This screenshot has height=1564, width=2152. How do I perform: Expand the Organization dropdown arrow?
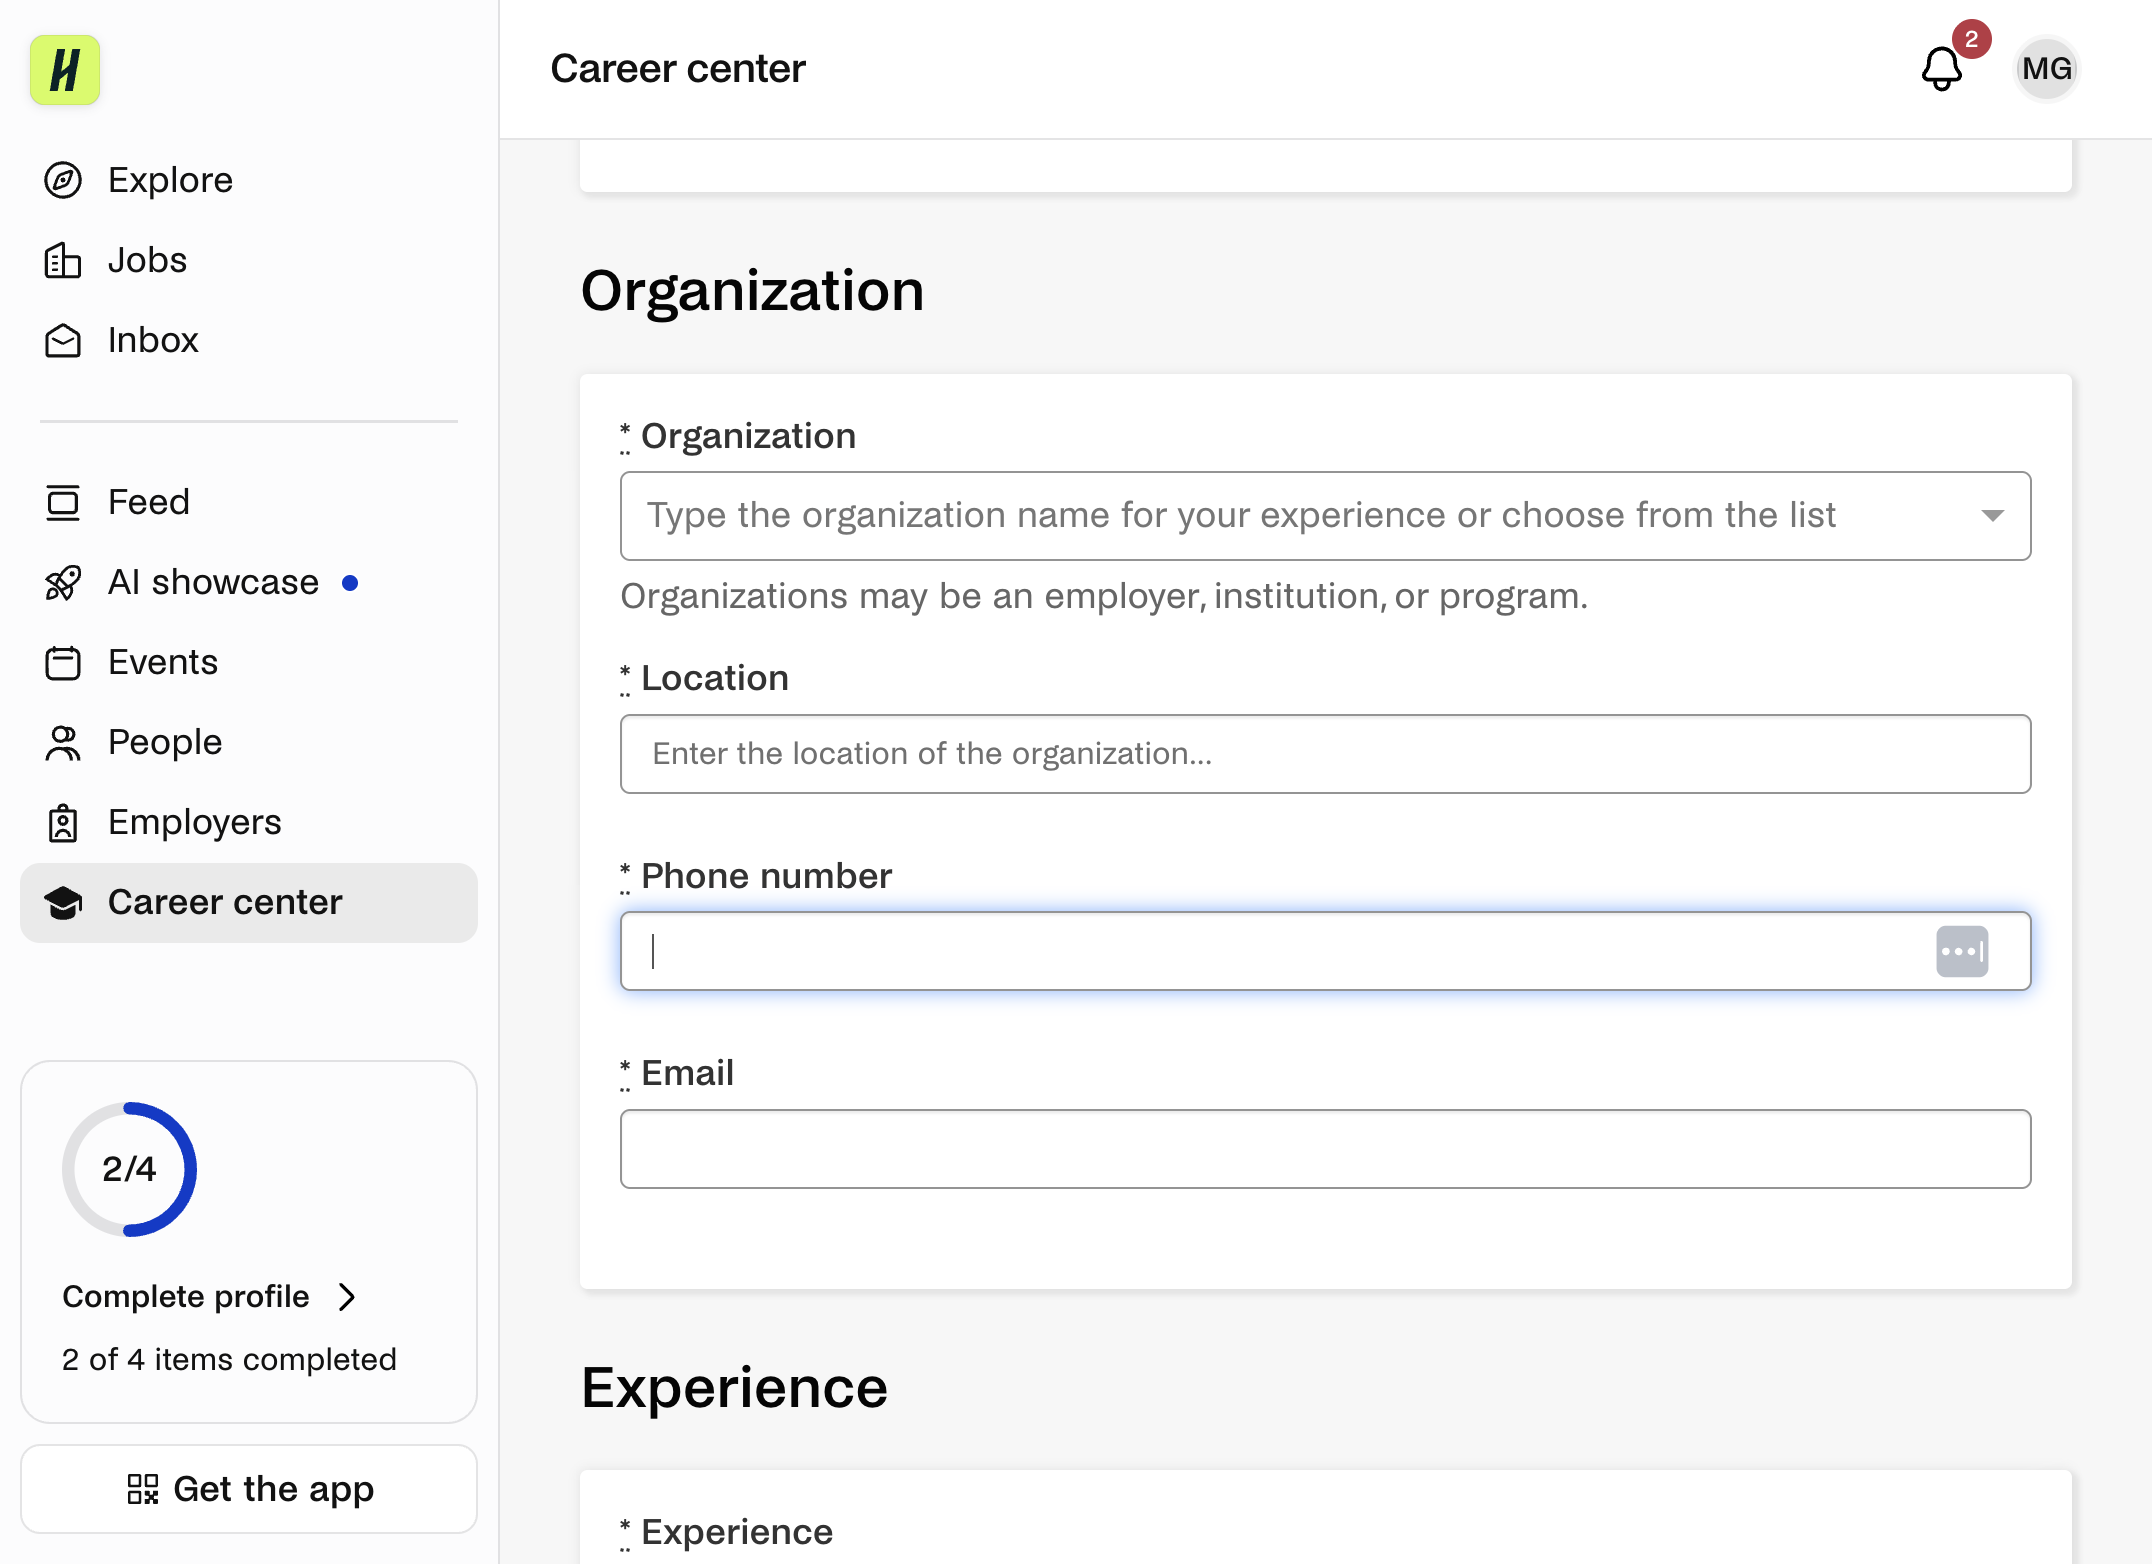[x=1992, y=516]
